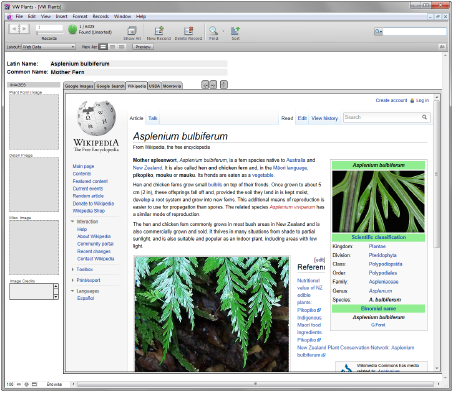Create a record with New Record
Image resolution: width=453 pixels, height=393 pixels.
[159, 31]
